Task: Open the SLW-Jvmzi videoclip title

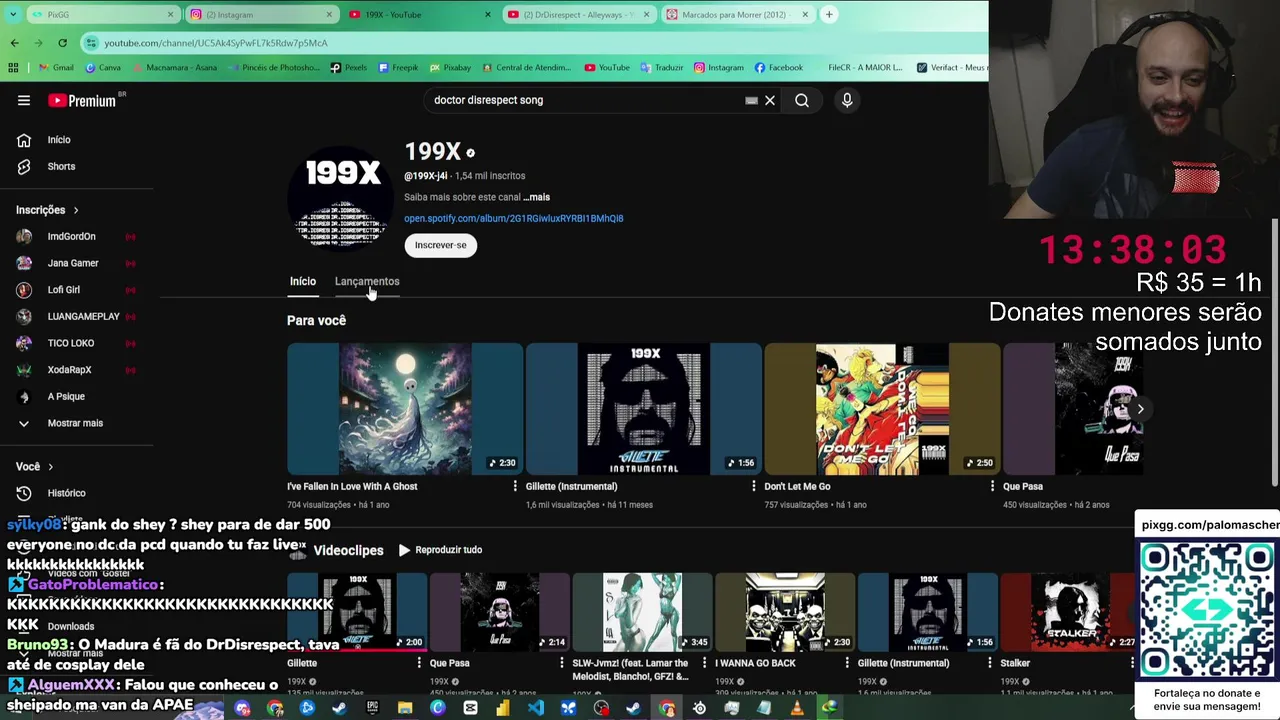Action: click(630, 669)
